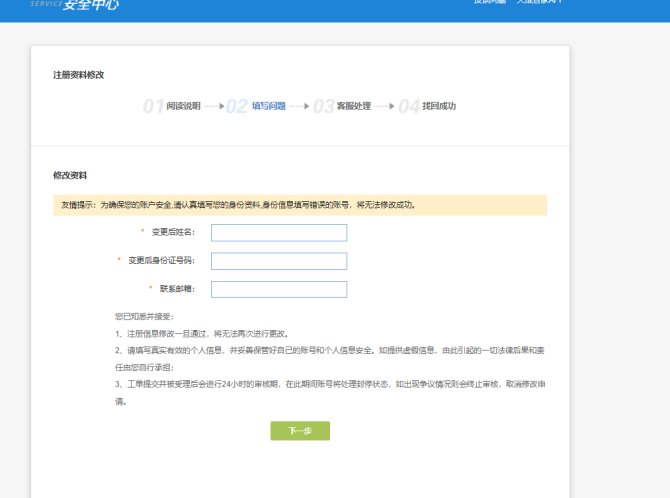
Task: Click the yellow 友情提示 notice banner
Action: [300, 205]
